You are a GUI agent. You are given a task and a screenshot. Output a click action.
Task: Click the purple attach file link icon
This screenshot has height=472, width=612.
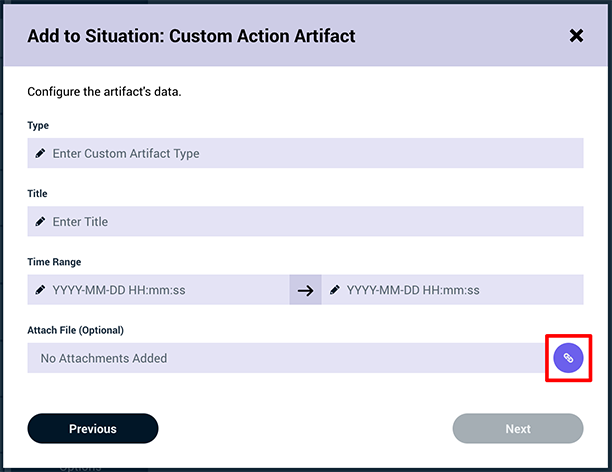[568, 358]
